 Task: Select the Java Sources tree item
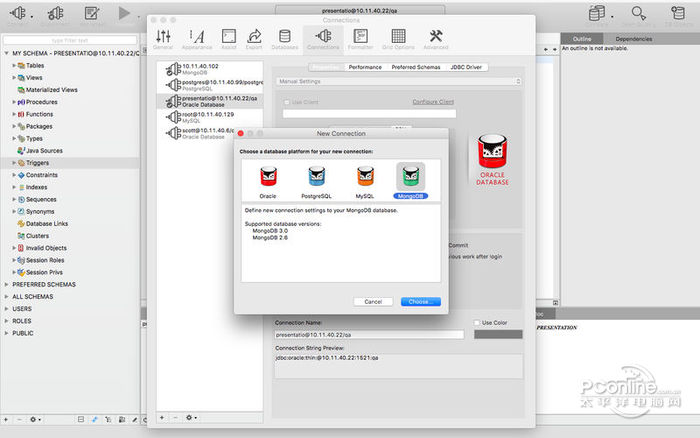pyautogui.click(x=44, y=151)
